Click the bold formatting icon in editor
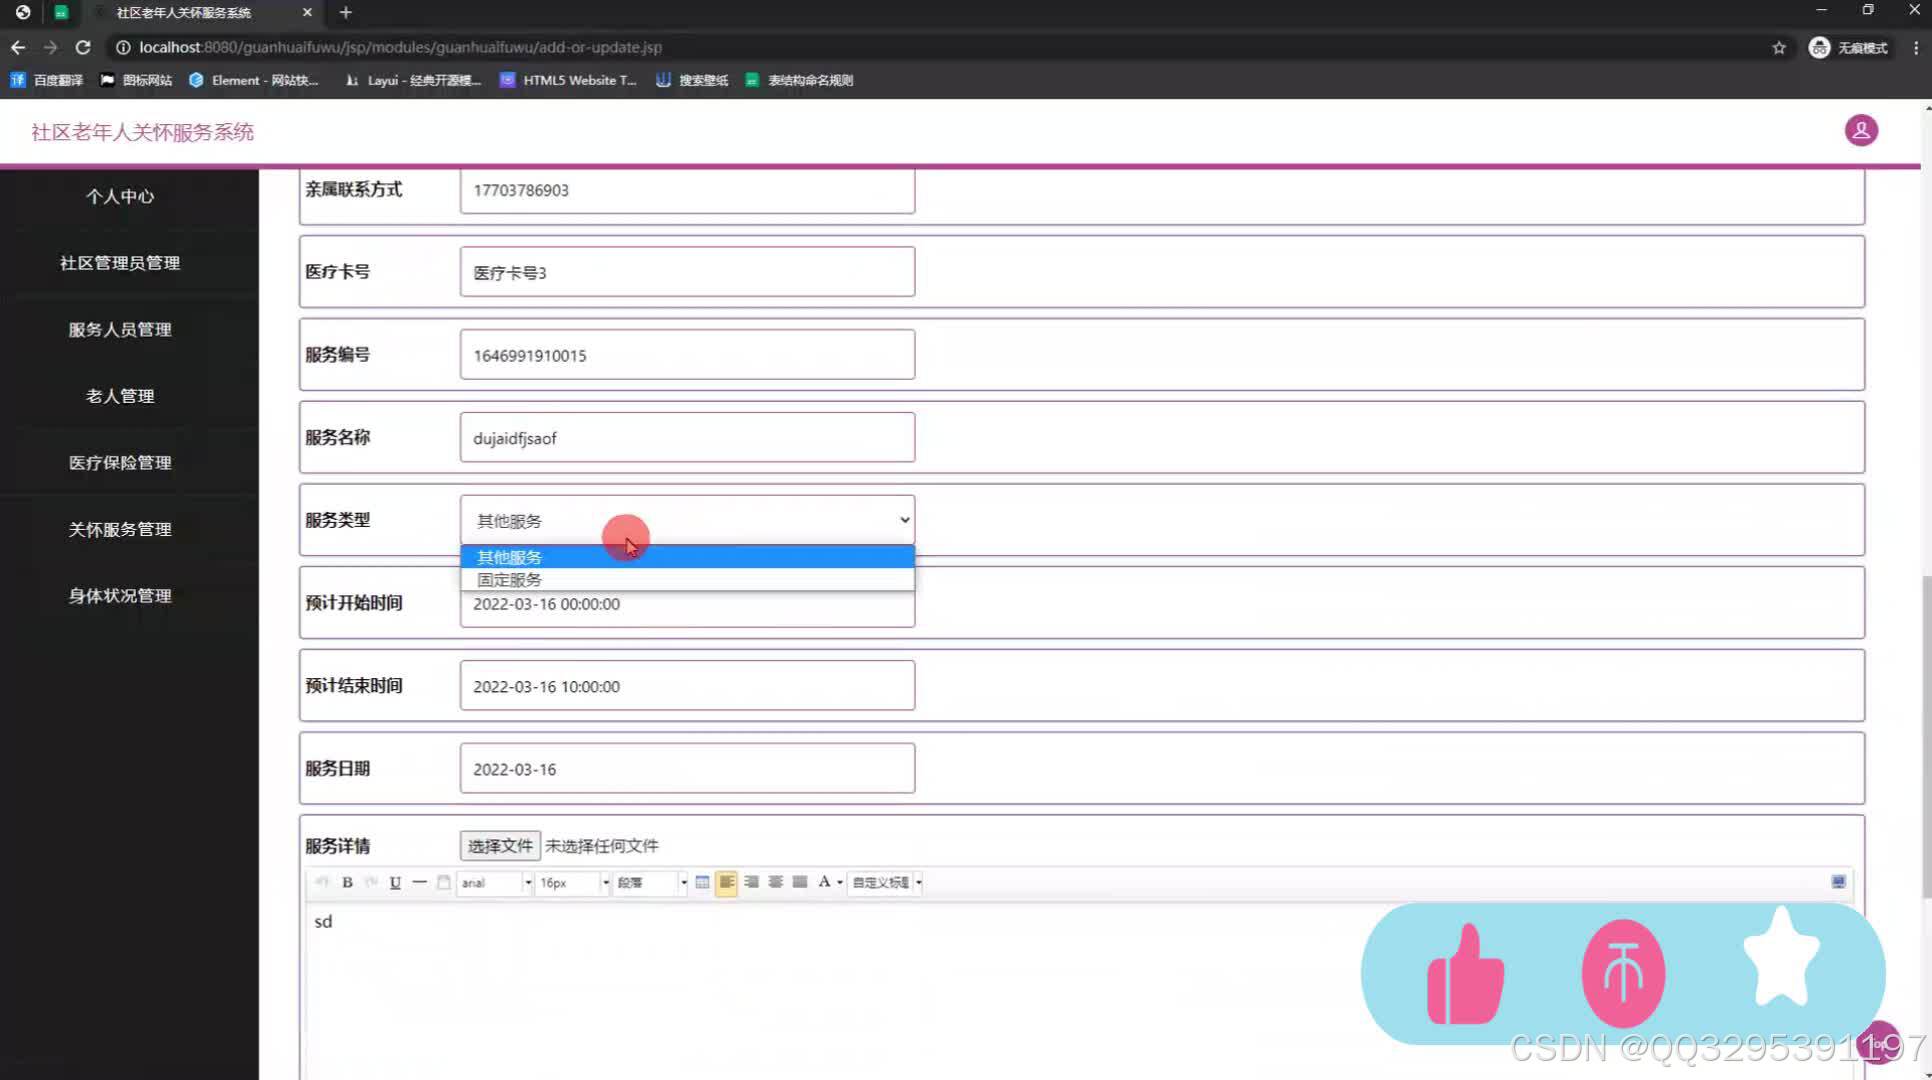This screenshot has width=1932, height=1080. [347, 882]
